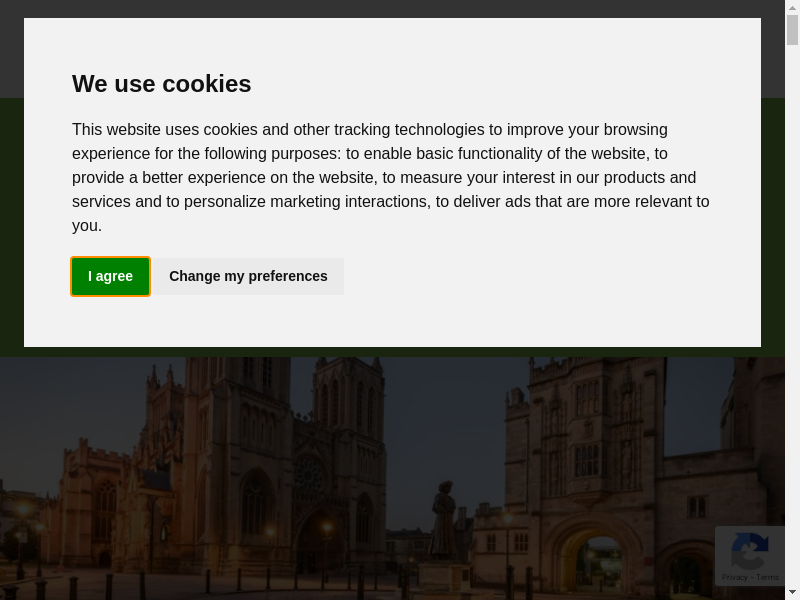Open the reCAPTCHA Privacy link
Screen dimensions: 800x600
click(x=735, y=577)
